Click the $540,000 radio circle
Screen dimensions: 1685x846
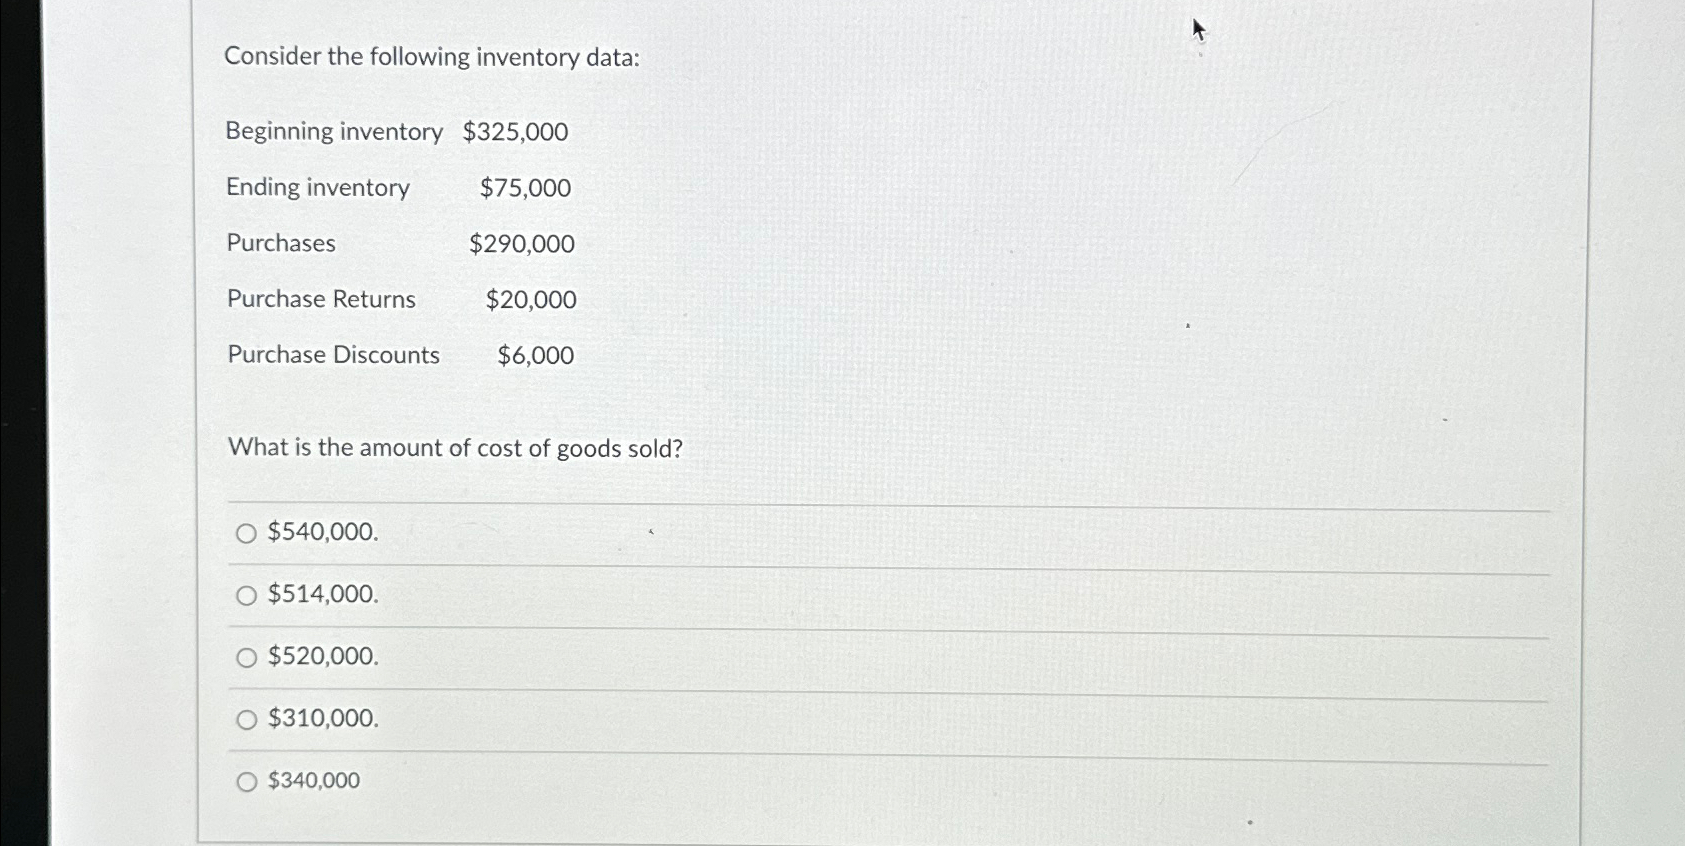click(x=245, y=532)
